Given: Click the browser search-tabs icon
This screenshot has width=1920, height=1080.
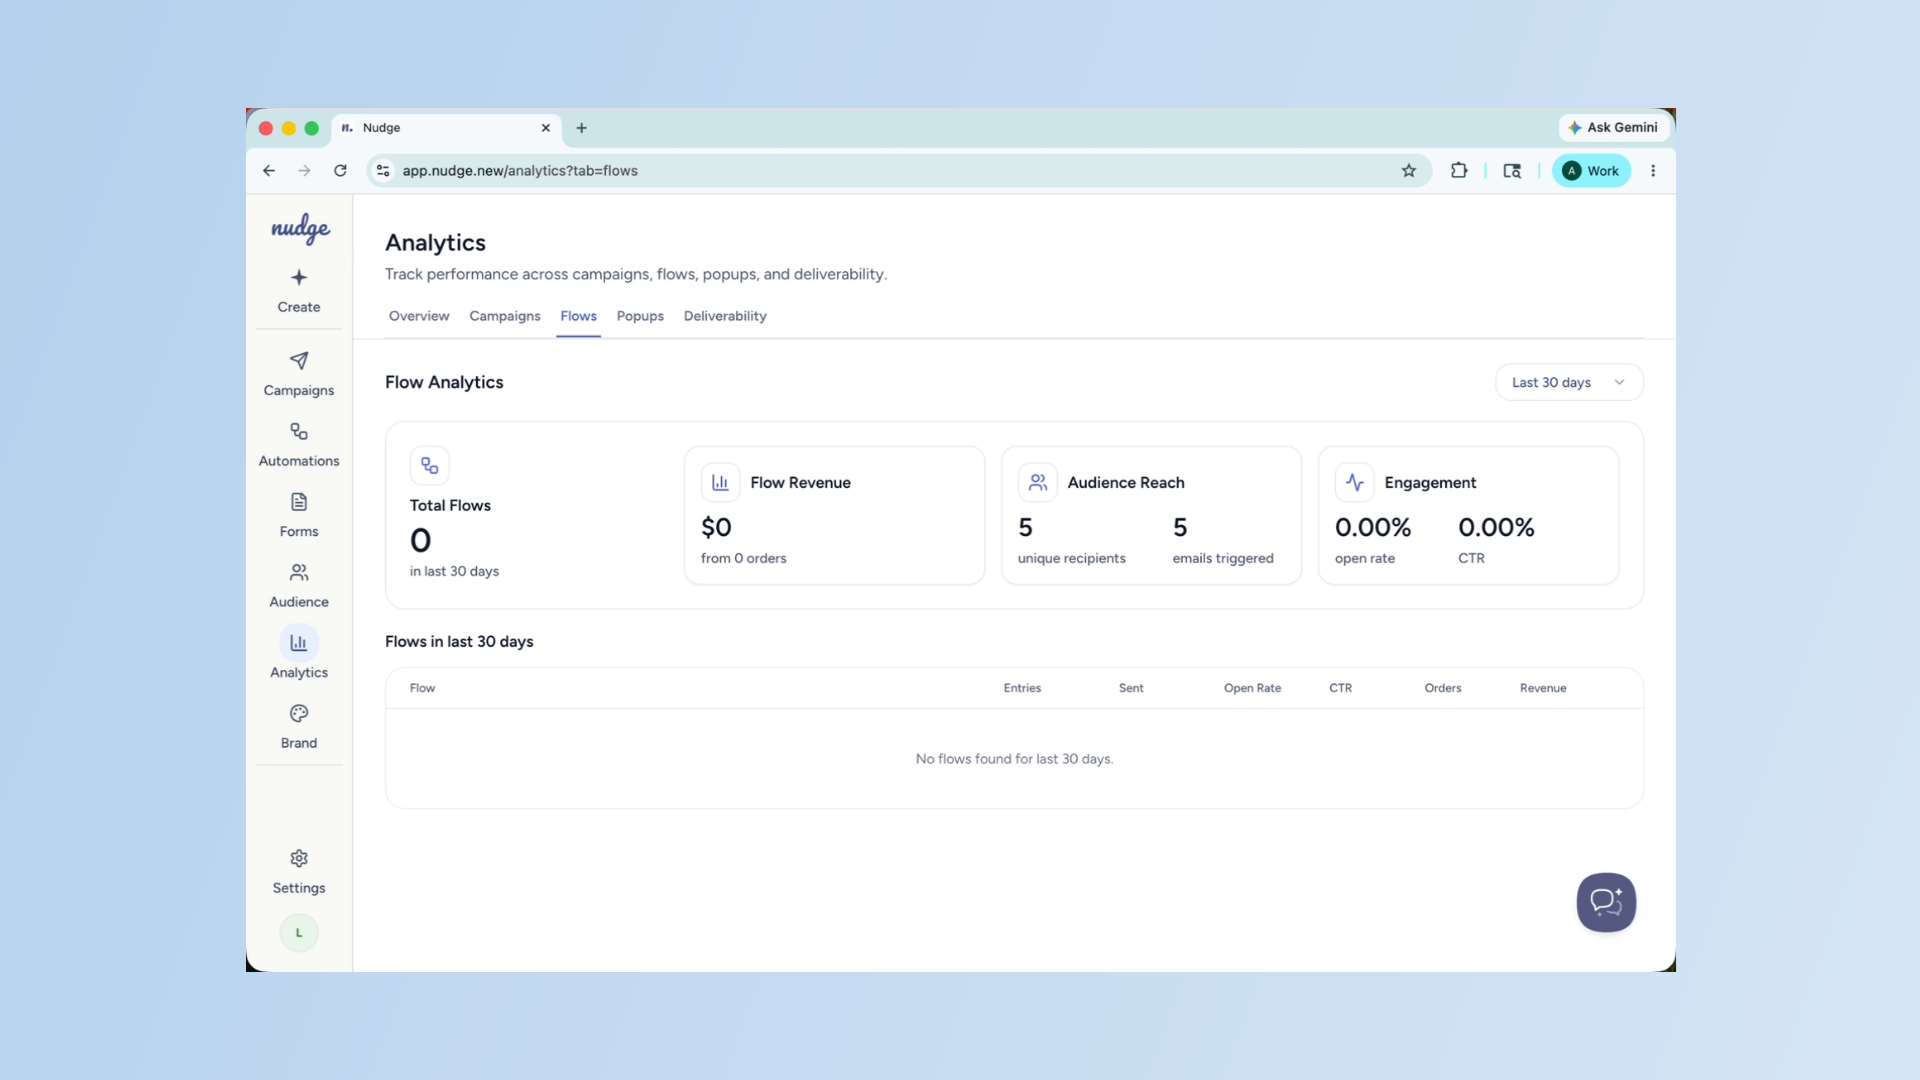Looking at the screenshot, I should click(1512, 171).
